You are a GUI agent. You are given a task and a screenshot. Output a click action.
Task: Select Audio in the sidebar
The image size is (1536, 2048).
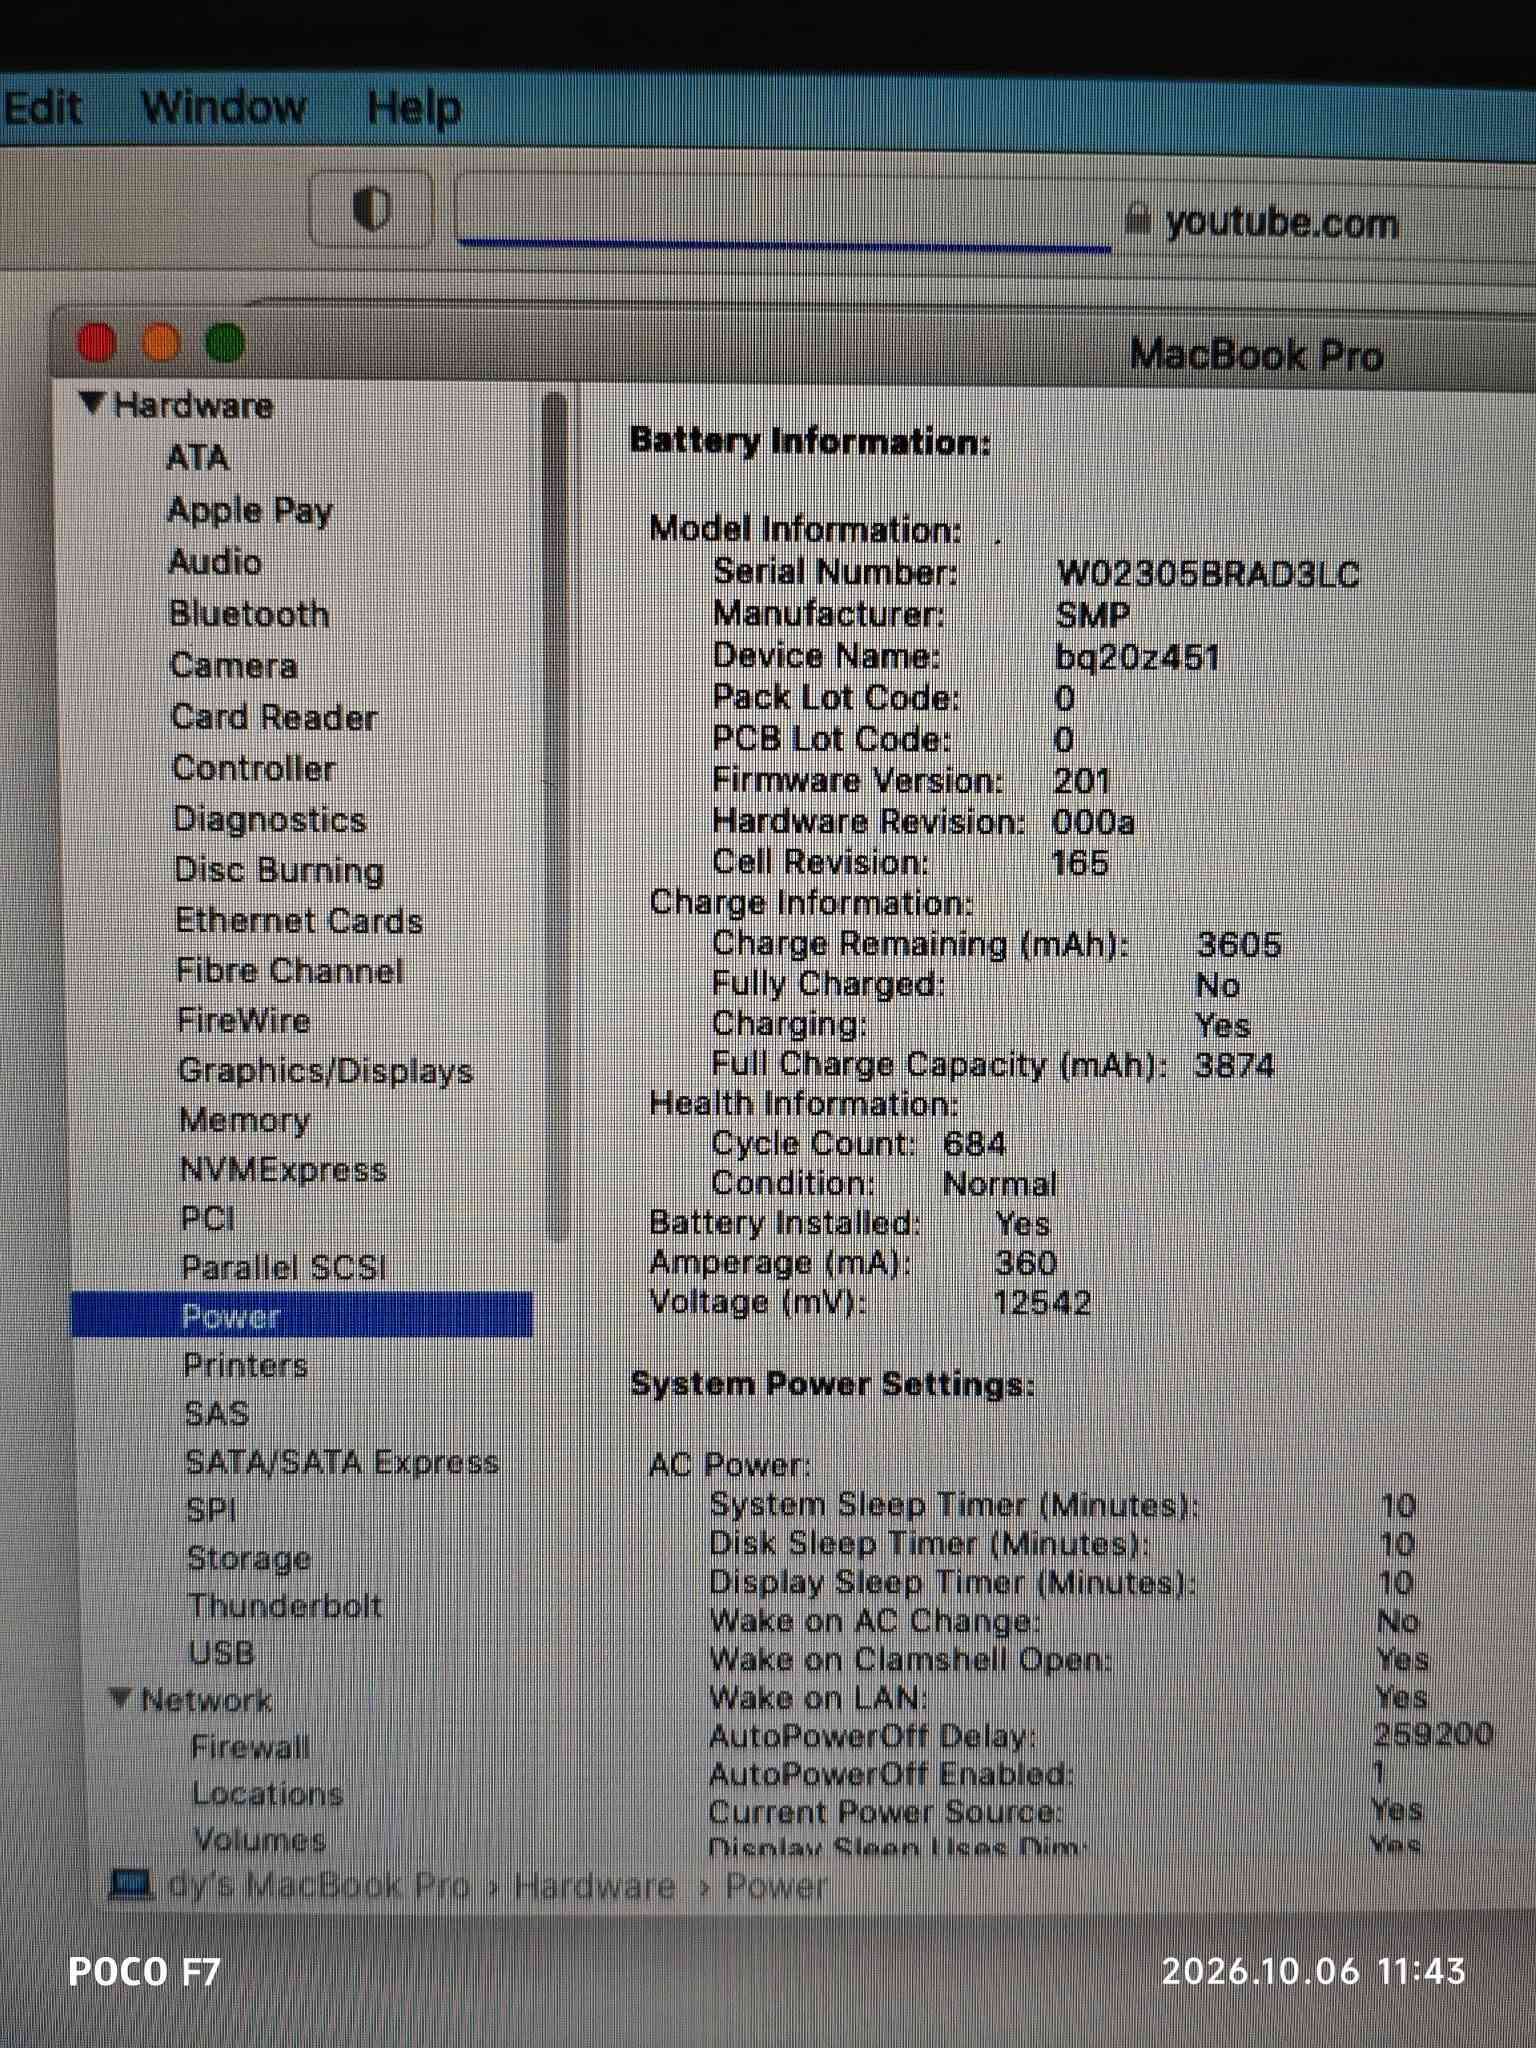coord(215,562)
